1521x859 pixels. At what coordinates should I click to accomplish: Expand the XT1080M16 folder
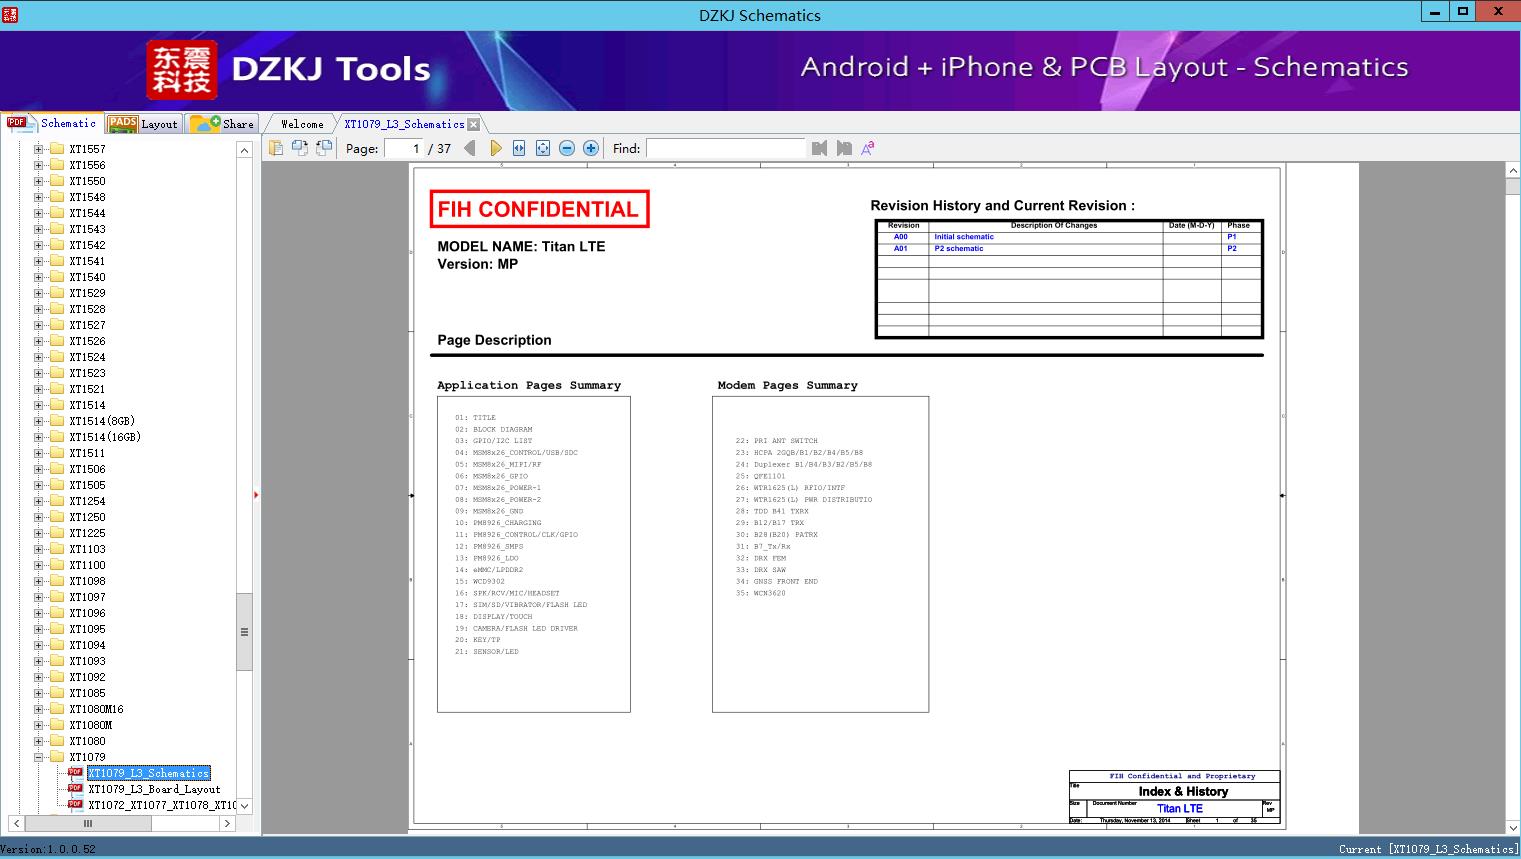click(38, 709)
